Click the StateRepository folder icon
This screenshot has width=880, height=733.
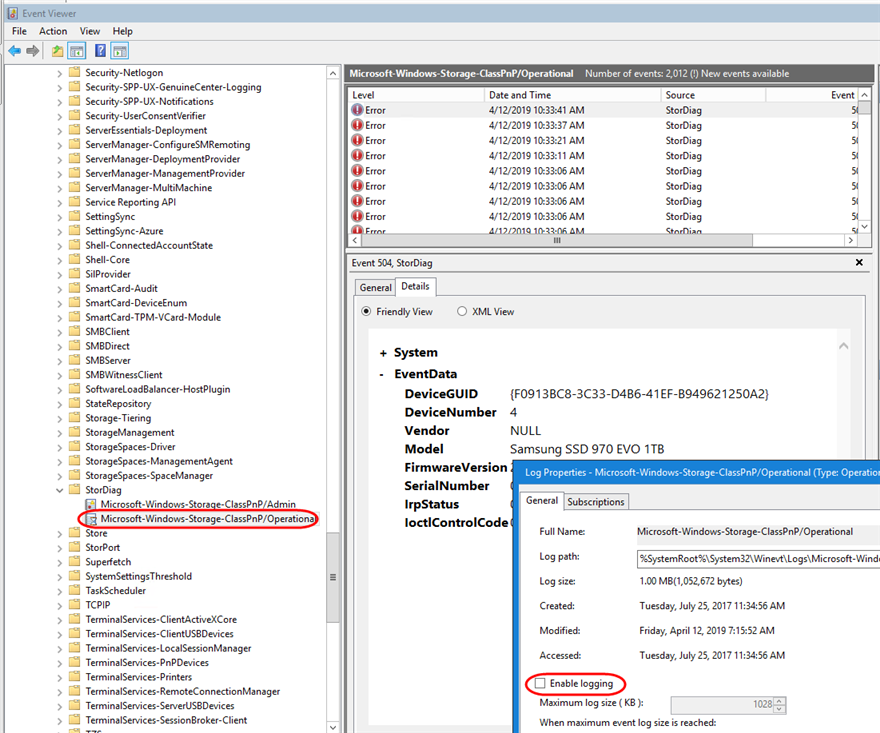pos(75,404)
